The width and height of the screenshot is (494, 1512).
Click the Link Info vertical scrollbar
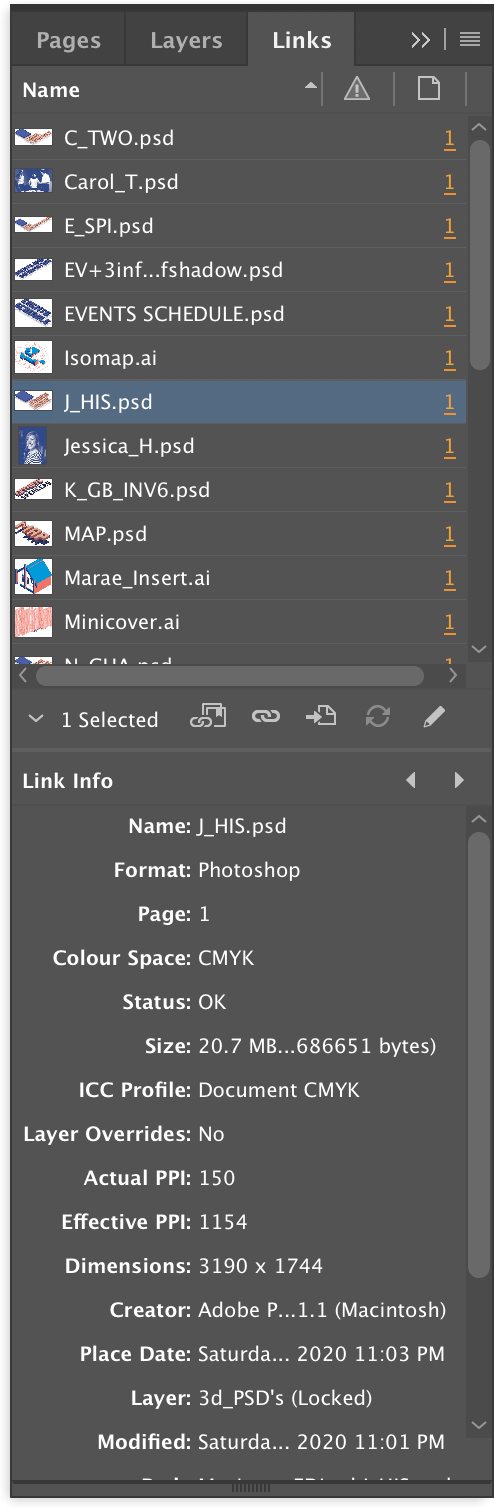click(x=479, y=1054)
